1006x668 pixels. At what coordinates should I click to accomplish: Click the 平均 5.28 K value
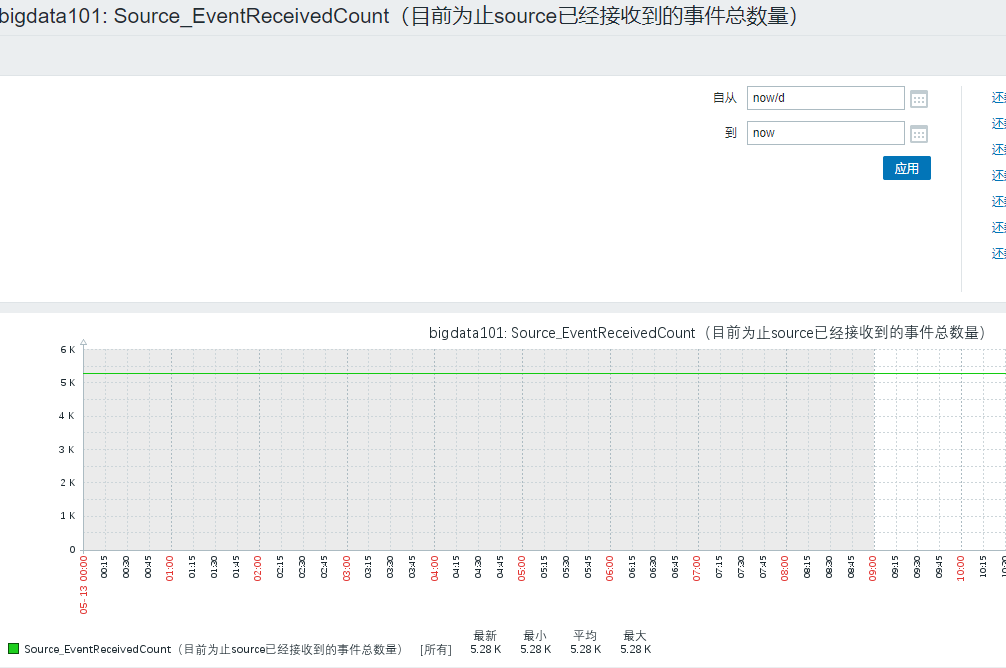[586, 649]
